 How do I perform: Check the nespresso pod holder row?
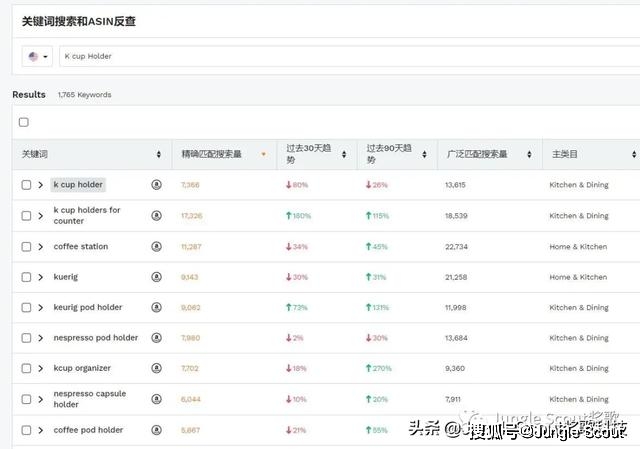[x=26, y=338]
